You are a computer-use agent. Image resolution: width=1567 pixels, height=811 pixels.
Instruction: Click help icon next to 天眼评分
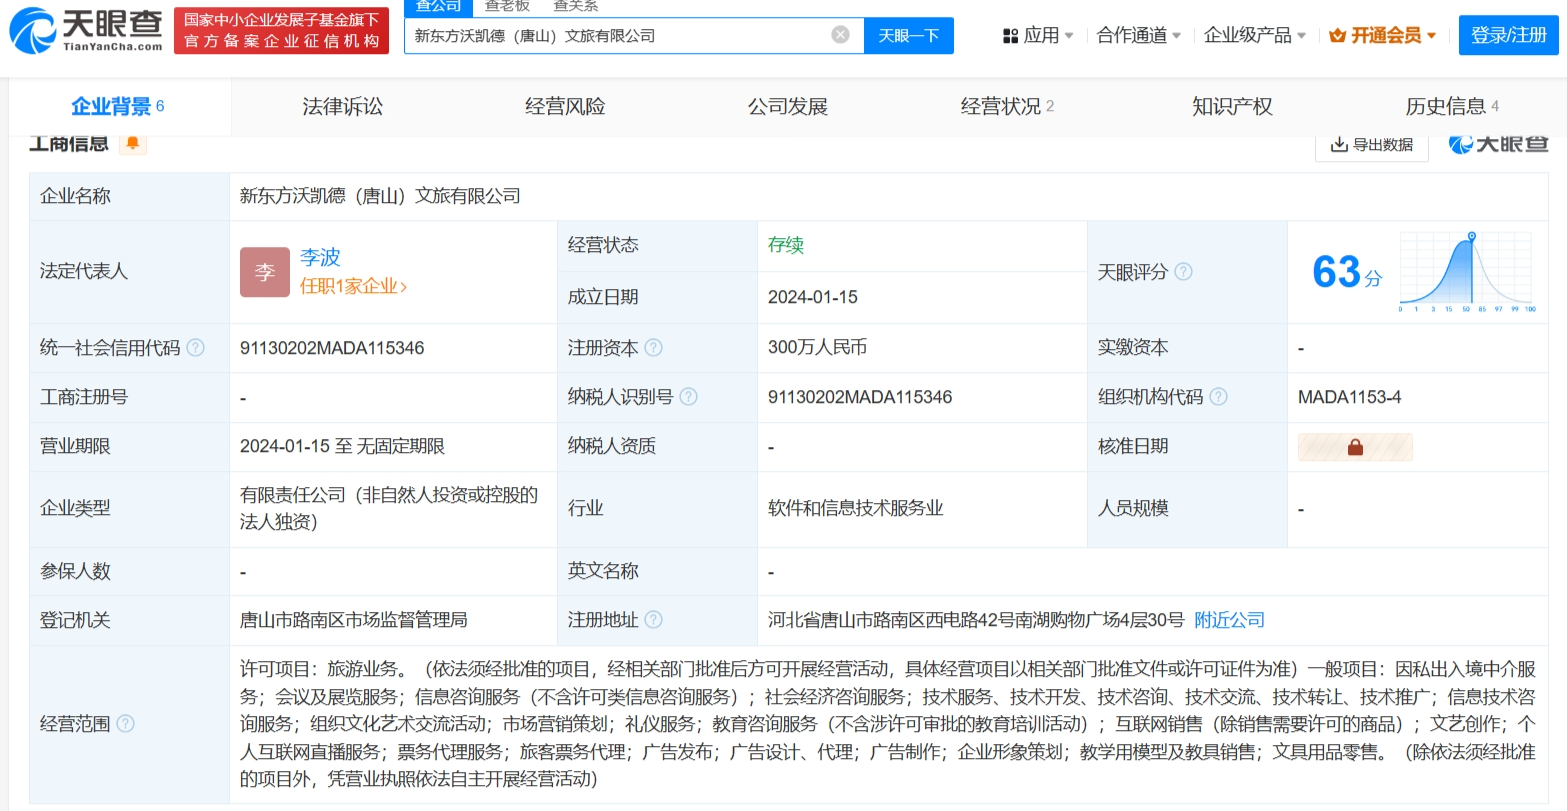point(1183,272)
